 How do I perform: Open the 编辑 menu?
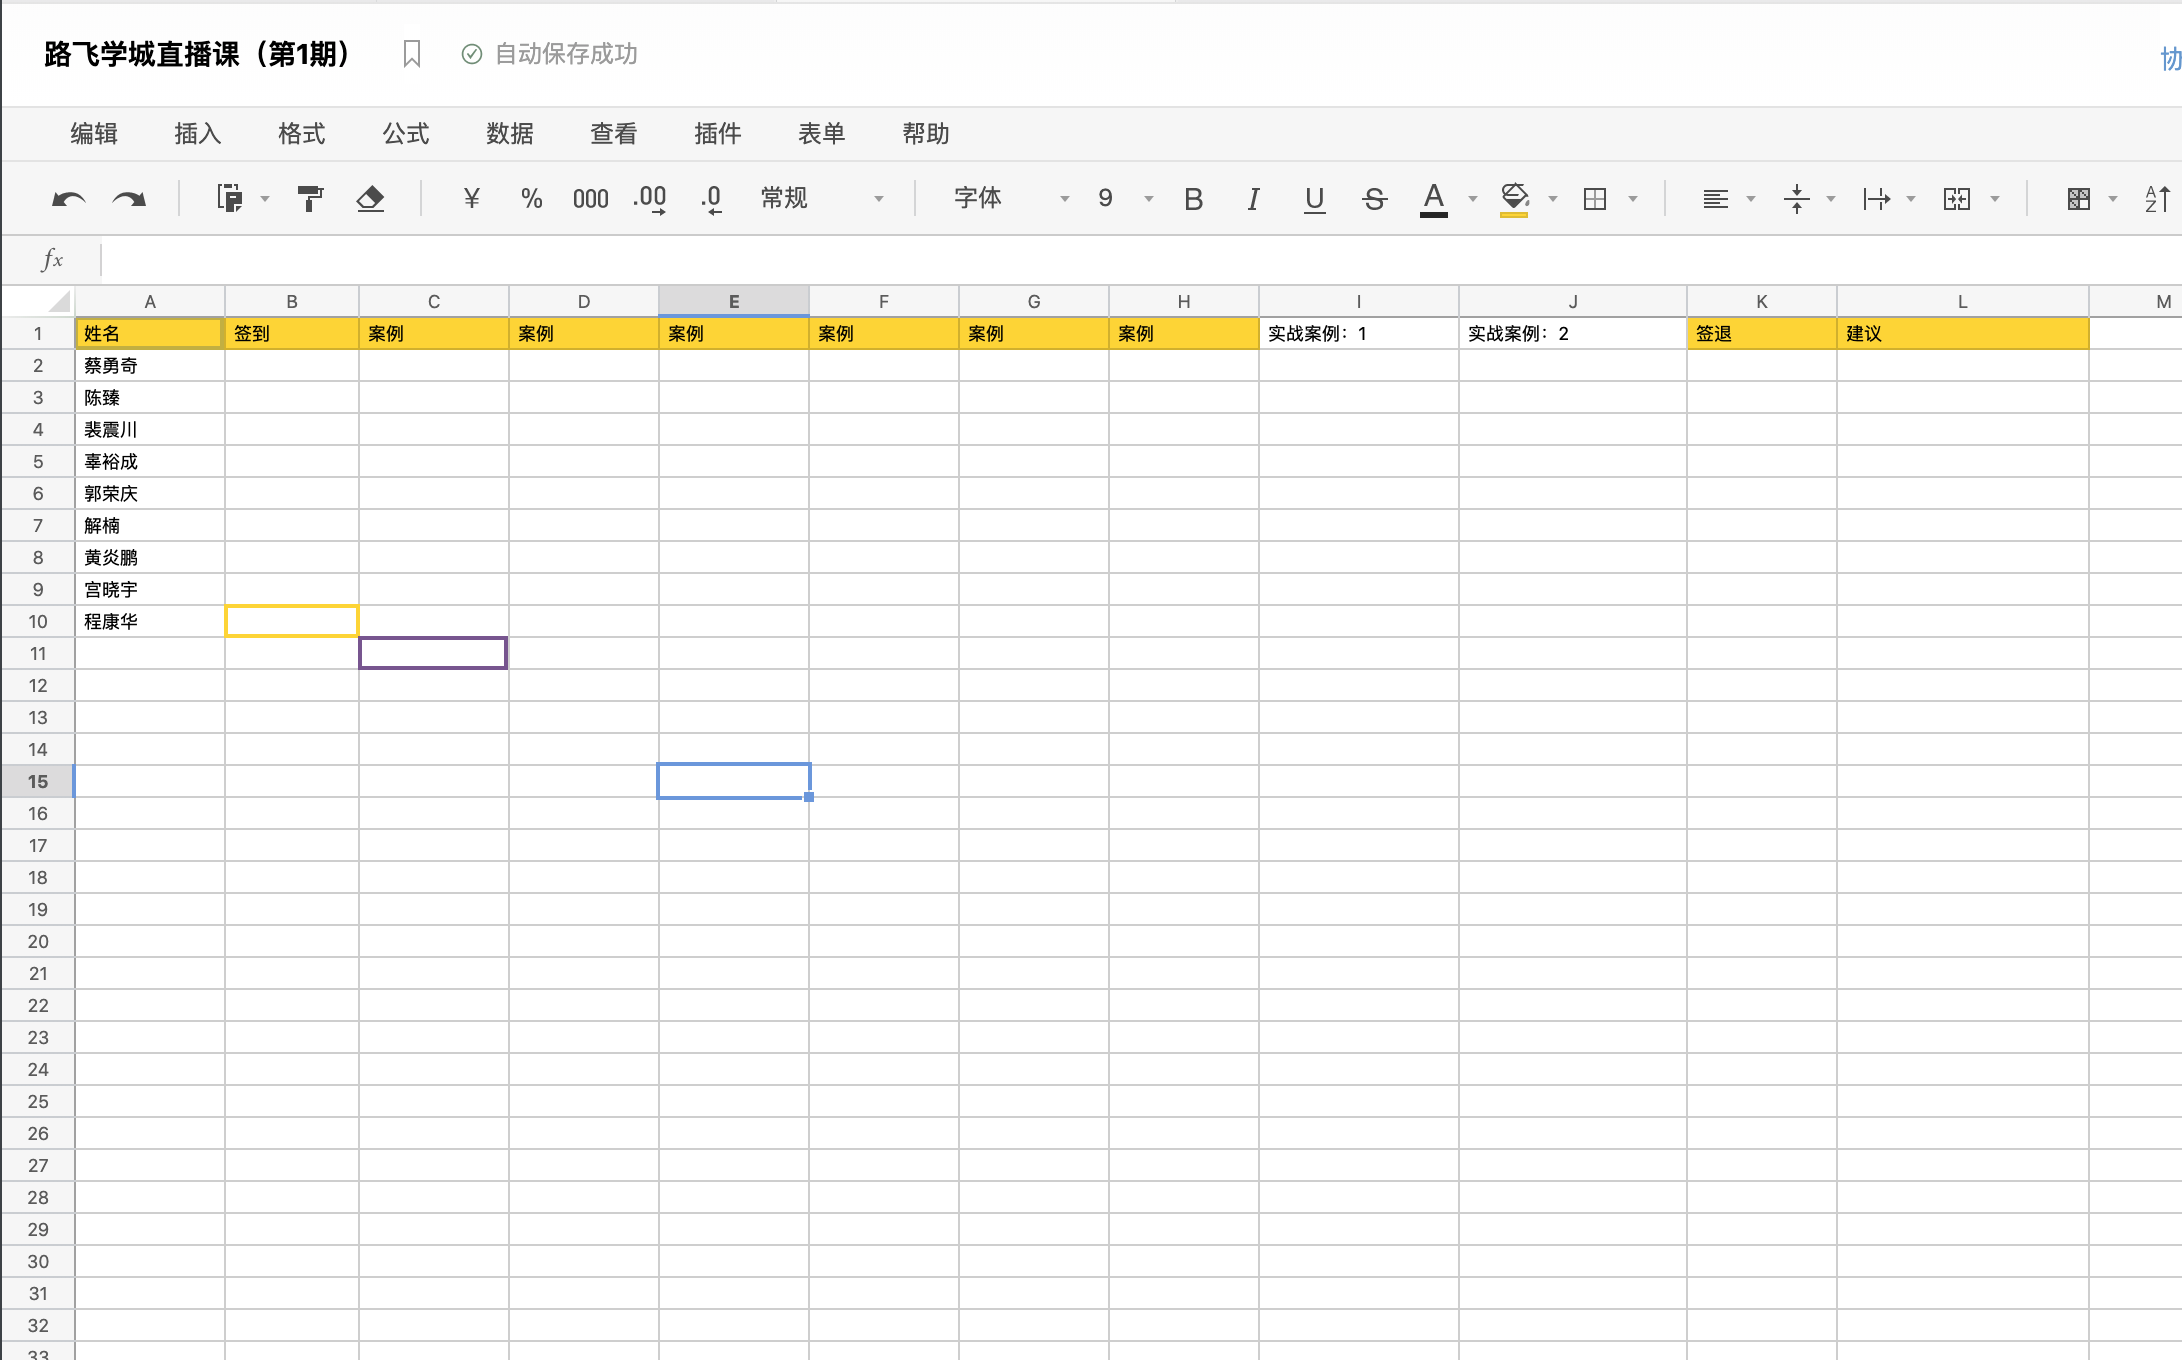(x=94, y=133)
